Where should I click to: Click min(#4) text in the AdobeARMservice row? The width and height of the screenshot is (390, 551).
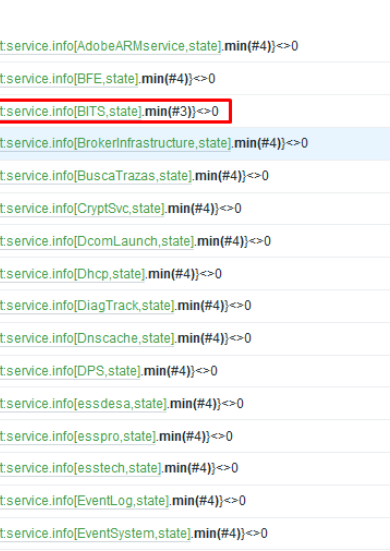(248, 46)
